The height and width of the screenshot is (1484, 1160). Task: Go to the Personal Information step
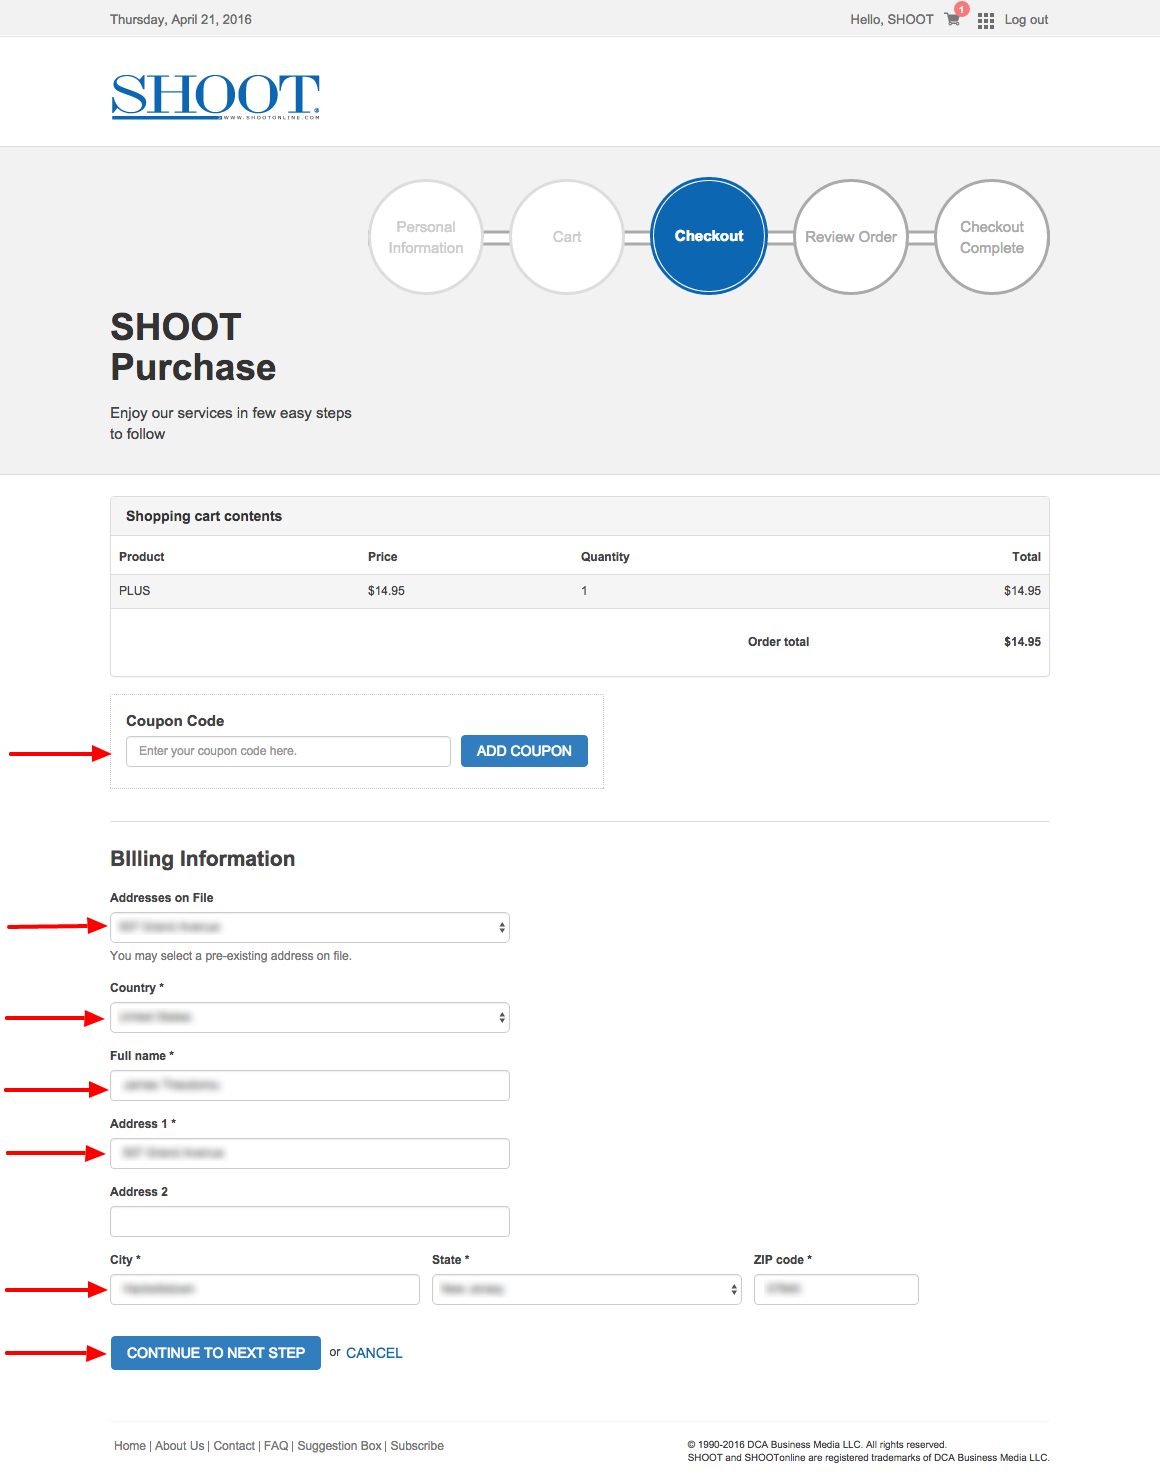pos(426,237)
